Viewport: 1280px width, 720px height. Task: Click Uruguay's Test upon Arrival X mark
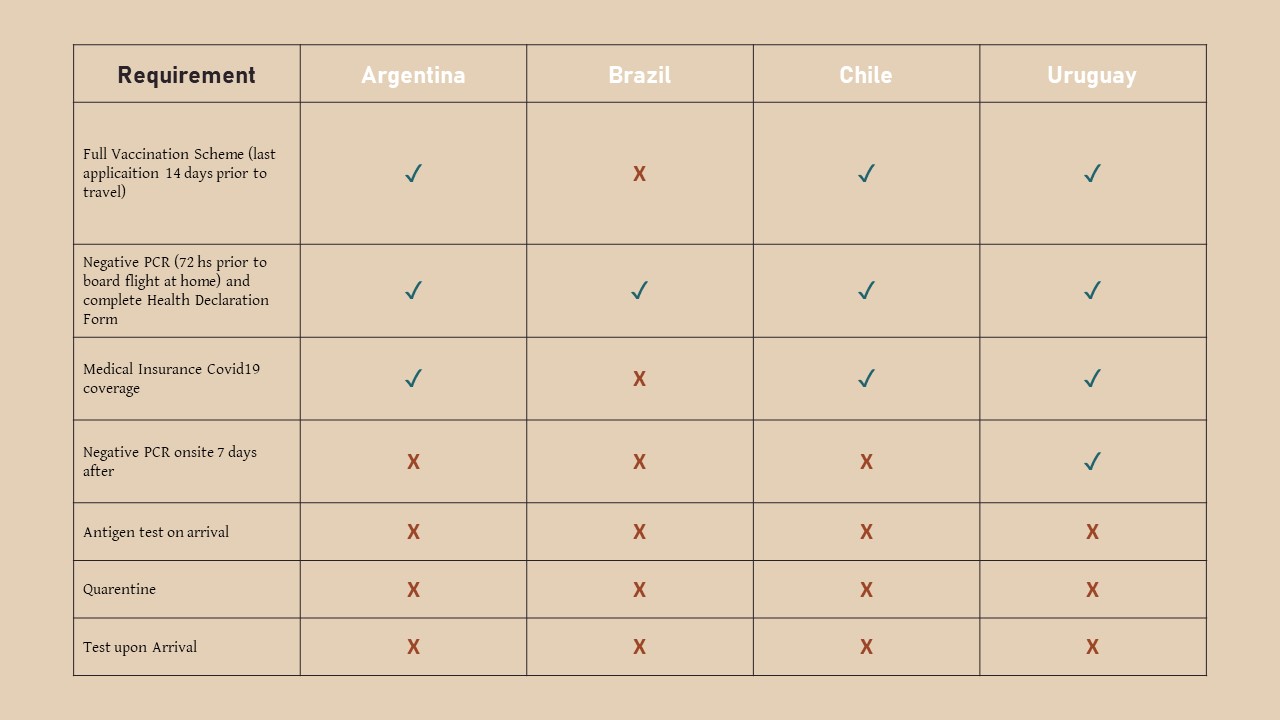1092,647
